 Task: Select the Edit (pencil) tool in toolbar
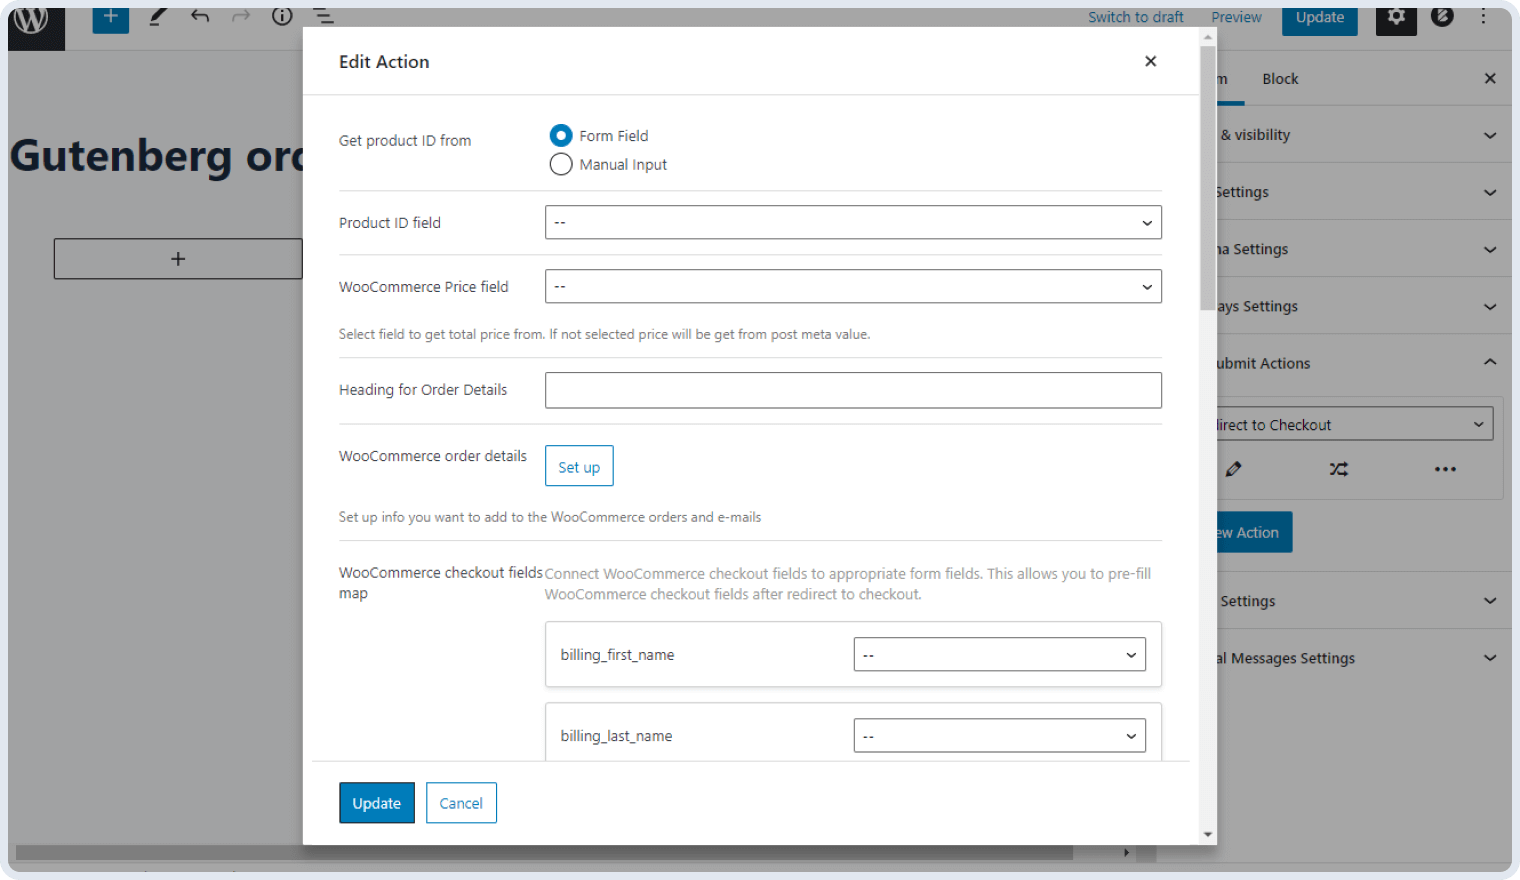pos(157,17)
